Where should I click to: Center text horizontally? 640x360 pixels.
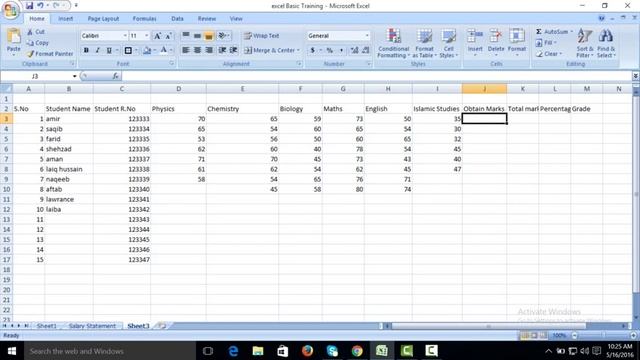click(198, 50)
